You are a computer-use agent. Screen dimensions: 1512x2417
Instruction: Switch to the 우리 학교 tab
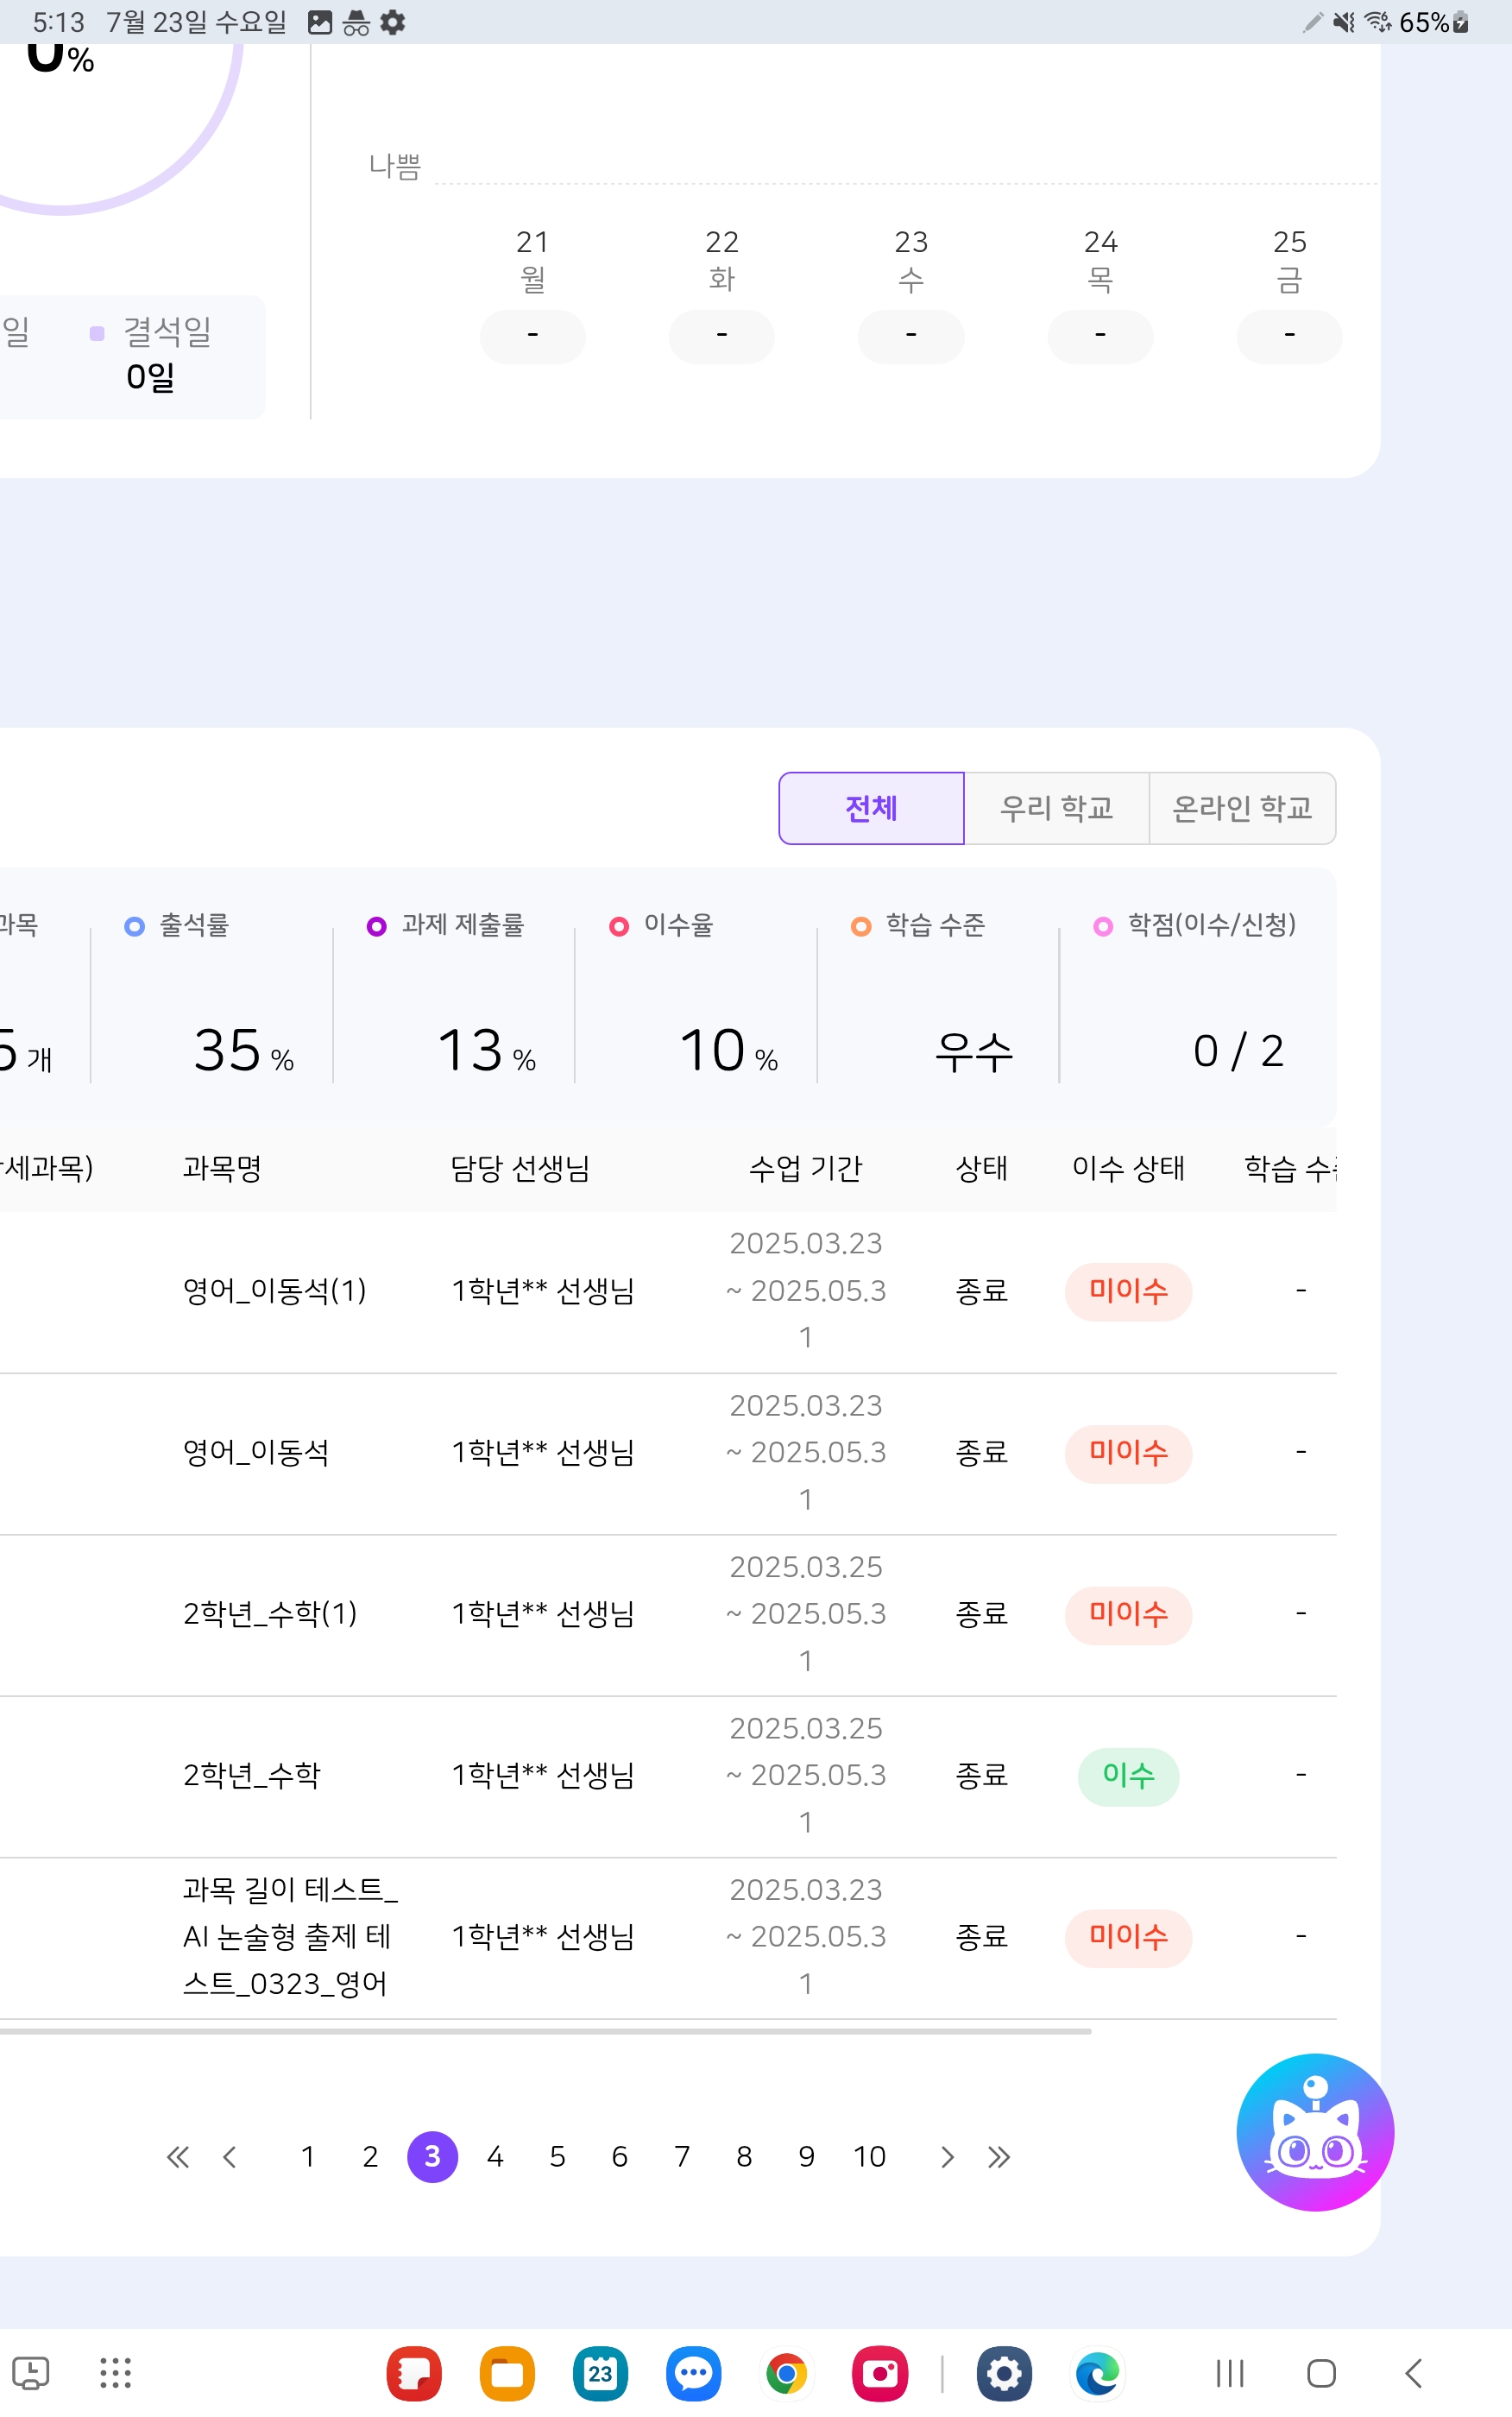[x=1056, y=808]
